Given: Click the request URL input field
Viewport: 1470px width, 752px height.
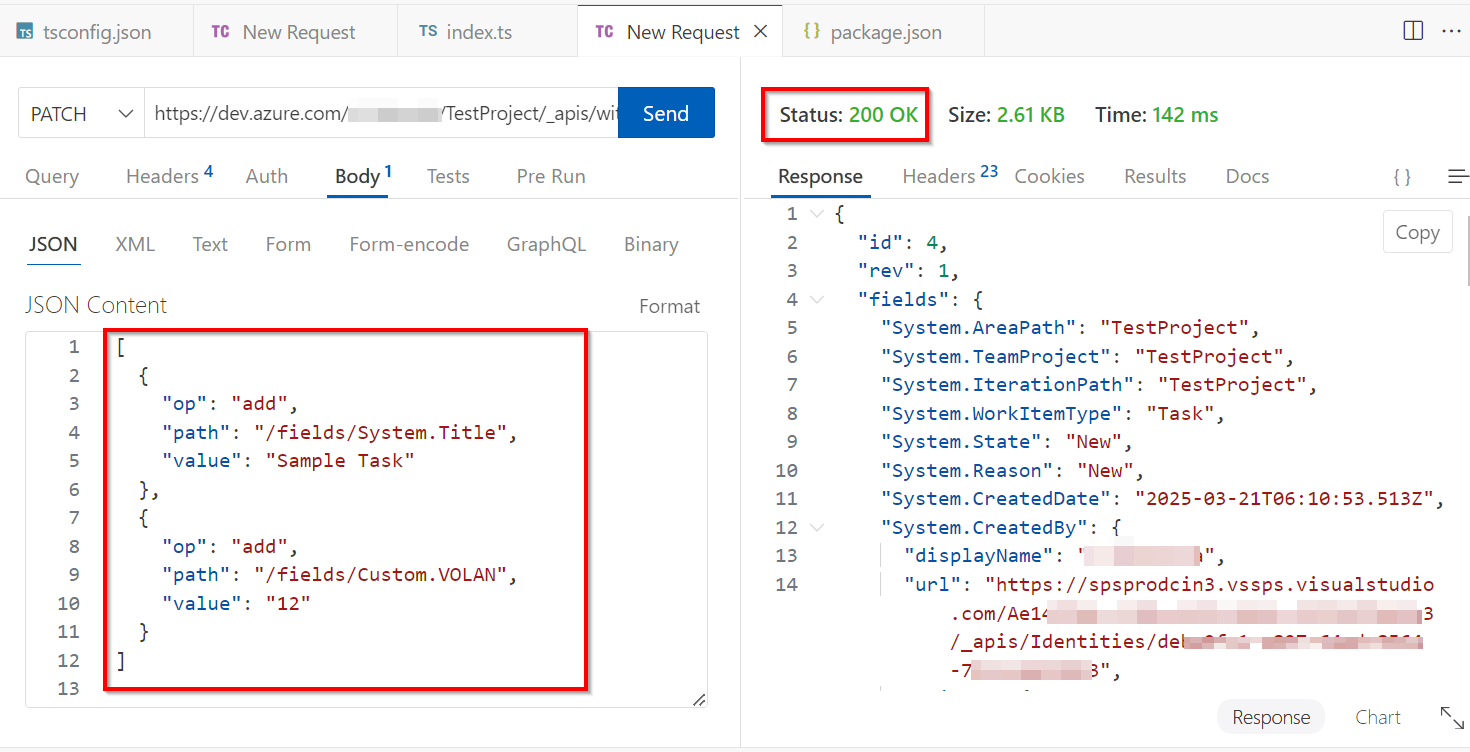Looking at the screenshot, I should [381, 113].
